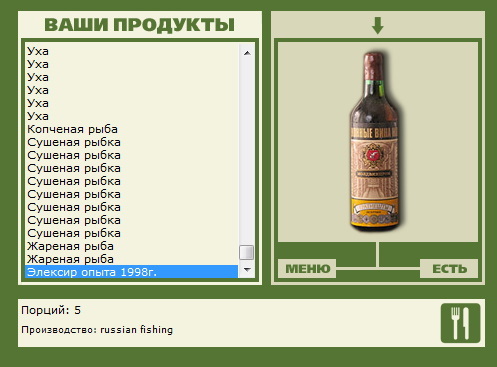Click the product list scrollbar thumb

pos(247,252)
